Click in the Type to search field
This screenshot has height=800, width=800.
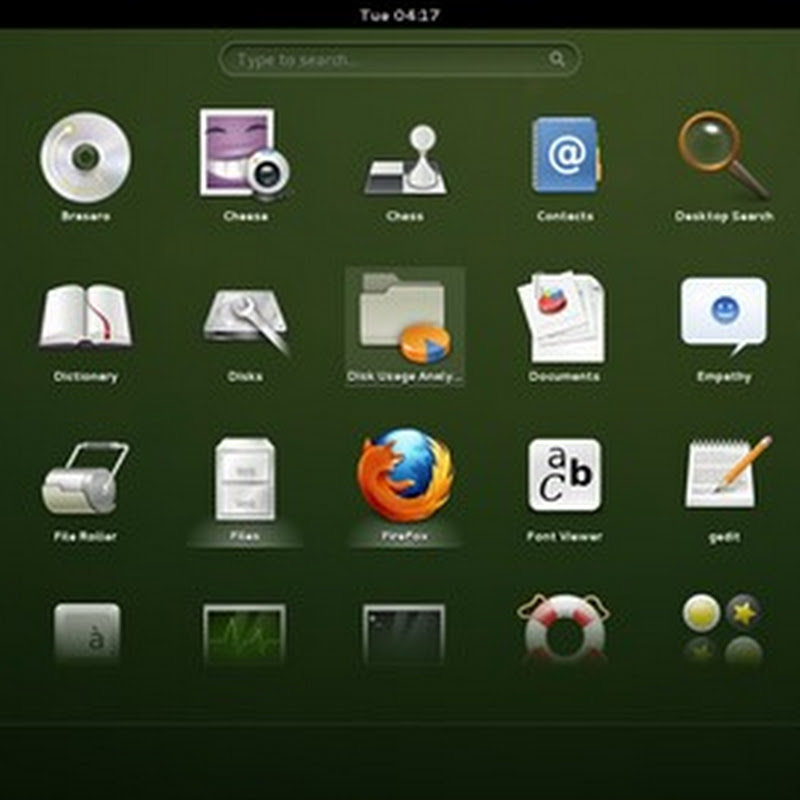coord(400,59)
